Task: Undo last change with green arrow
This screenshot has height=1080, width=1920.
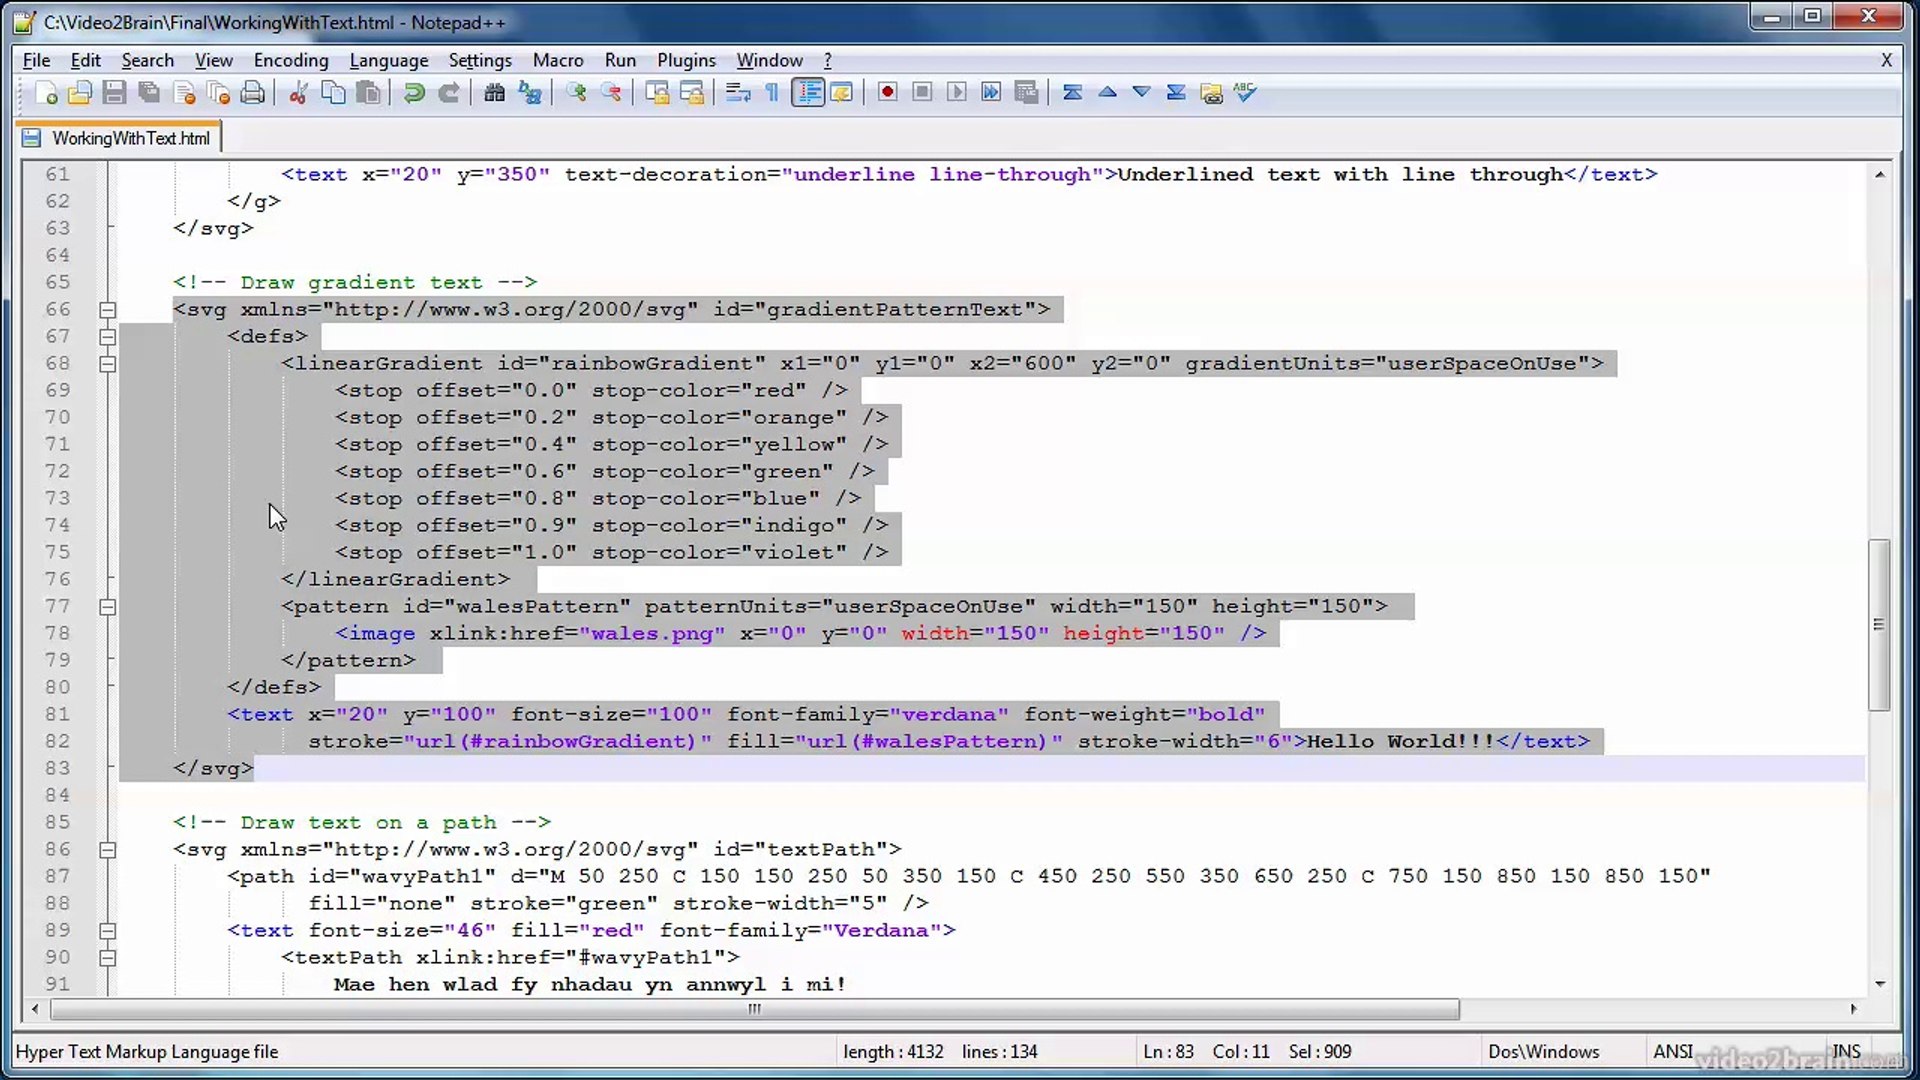Action: pos(413,93)
